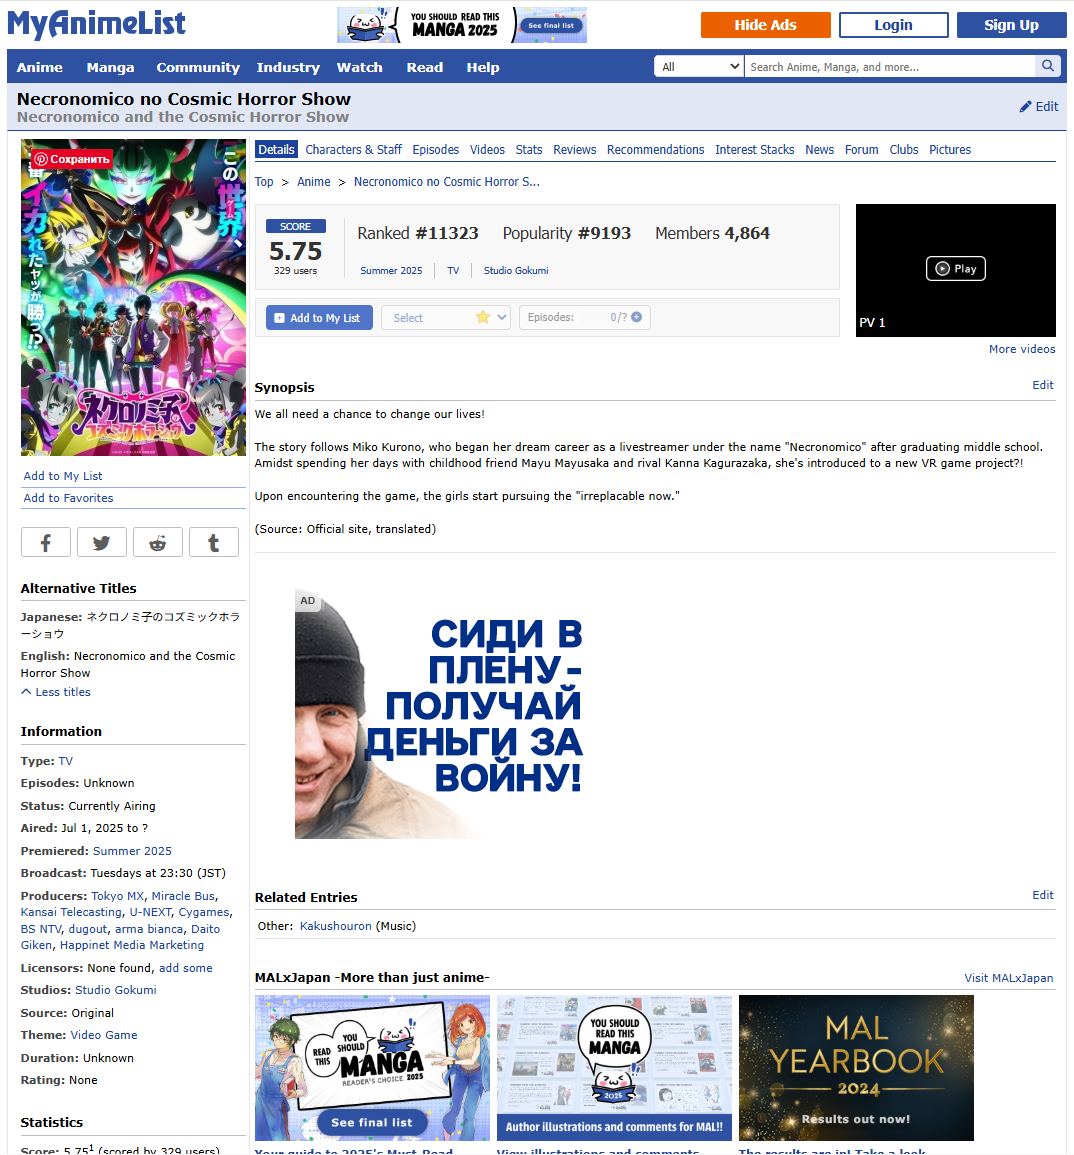Viewport: 1074px width, 1155px height.
Task: Click Visit MALxJapan link
Action: pyautogui.click(x=1008, y=978)
